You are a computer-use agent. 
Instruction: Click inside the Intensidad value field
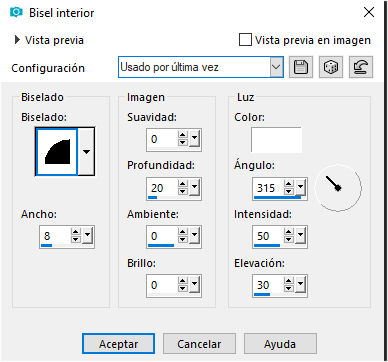pyautogui.click(x=268, y=236)
